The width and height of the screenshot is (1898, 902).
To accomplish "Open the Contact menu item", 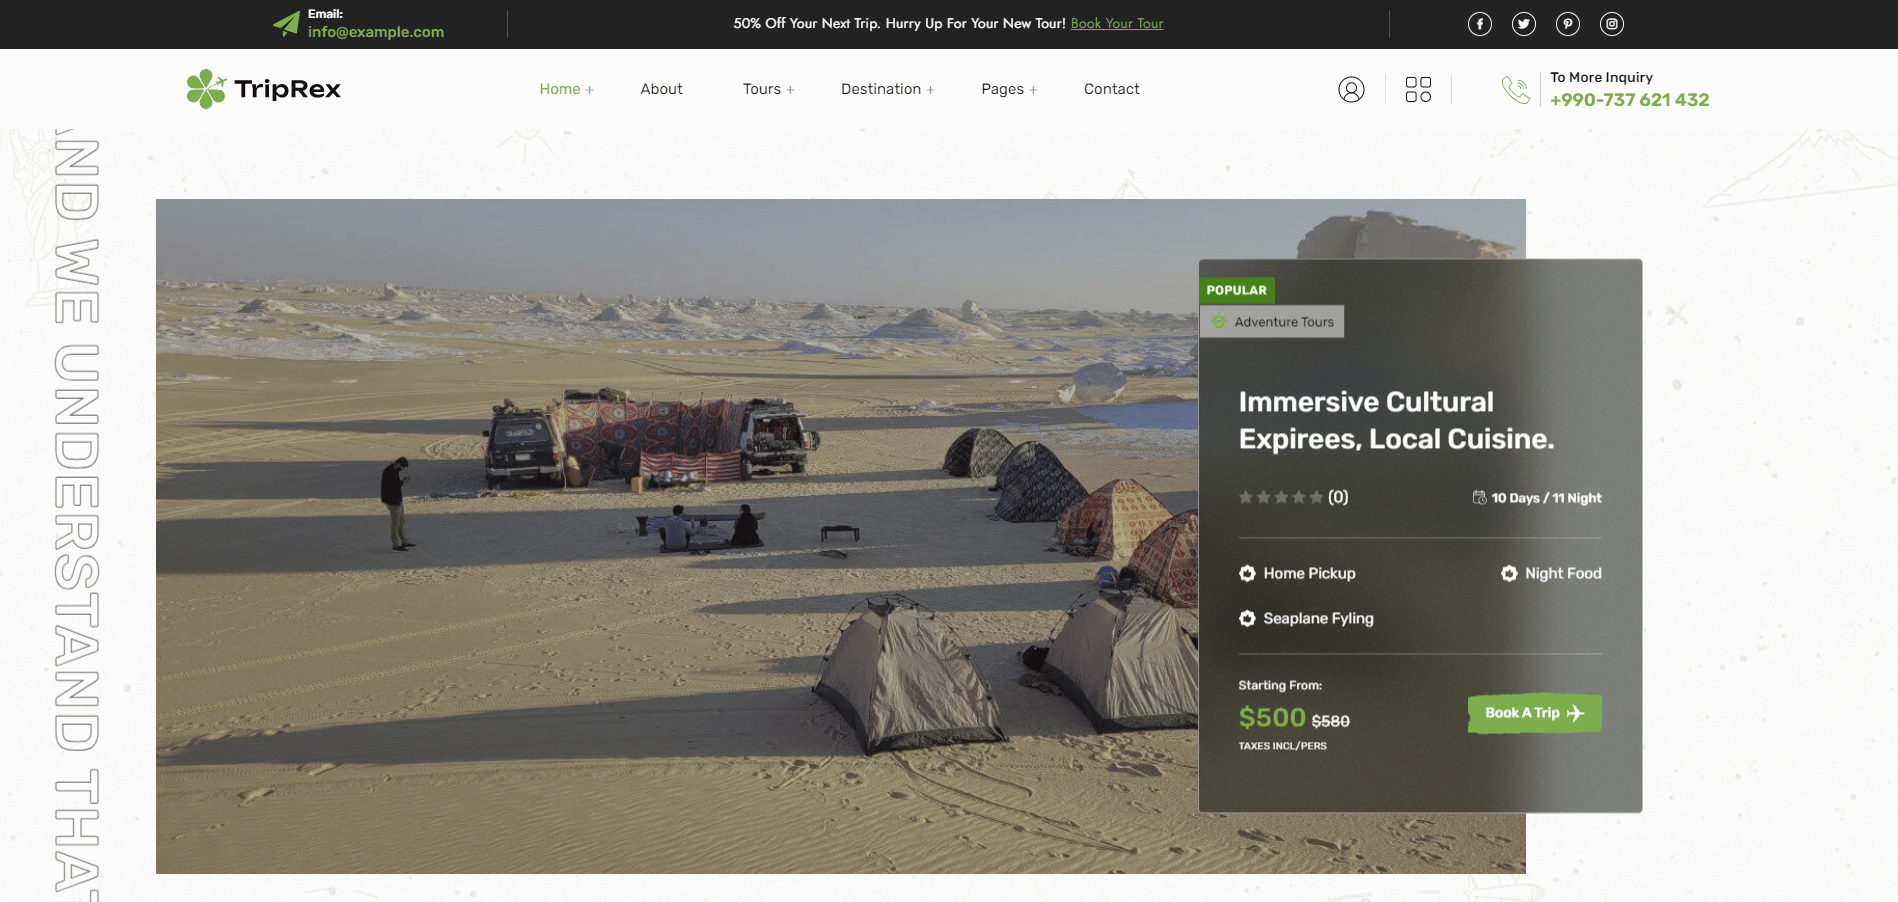I will point(1111,89).
